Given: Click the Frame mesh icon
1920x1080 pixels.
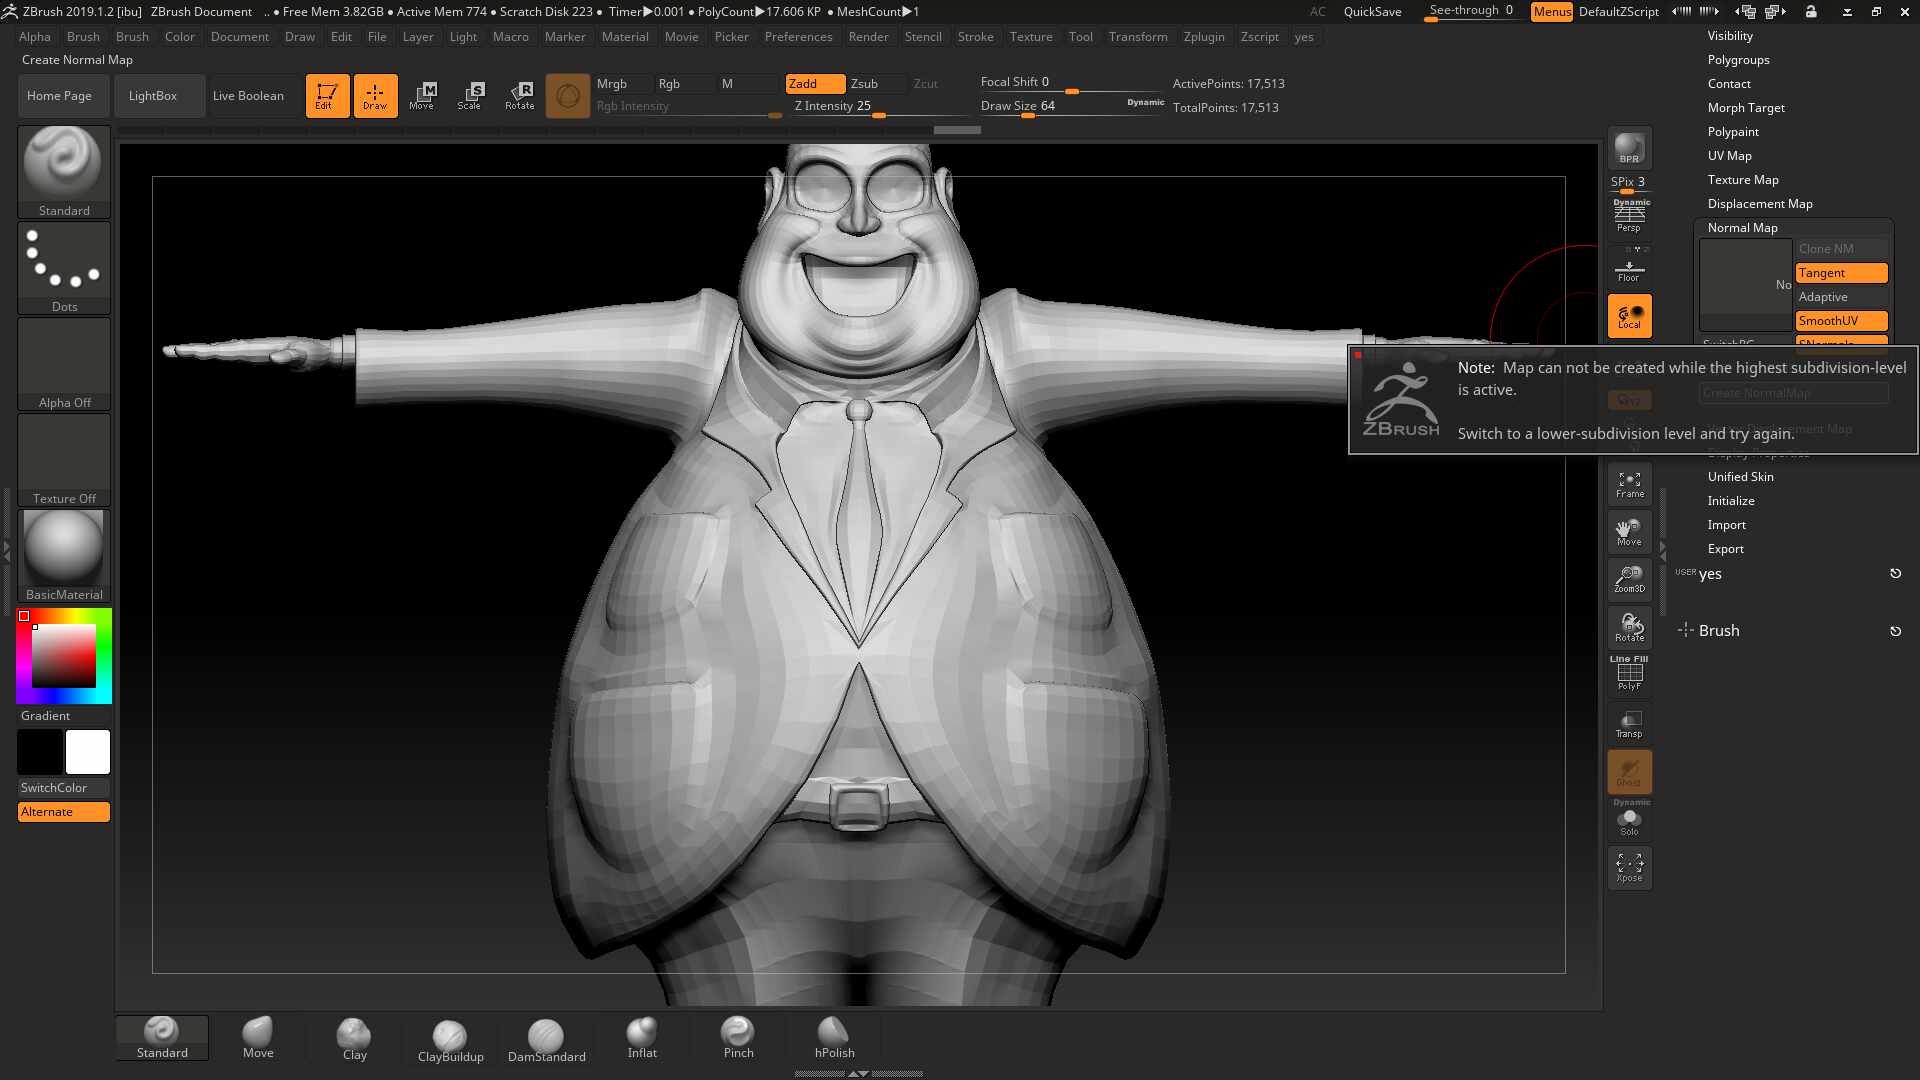Looking at the screenshot, I should click(x=1629, y=484).
